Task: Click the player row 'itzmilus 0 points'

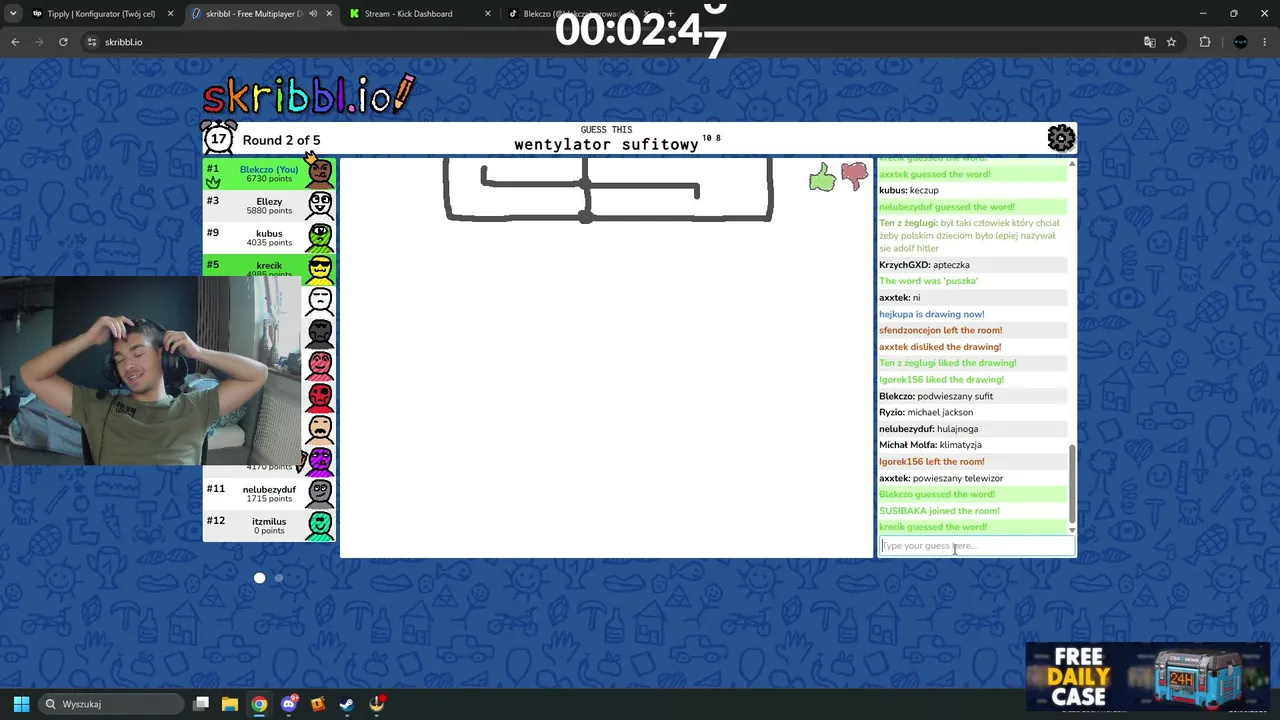Action: click(269, 525)
